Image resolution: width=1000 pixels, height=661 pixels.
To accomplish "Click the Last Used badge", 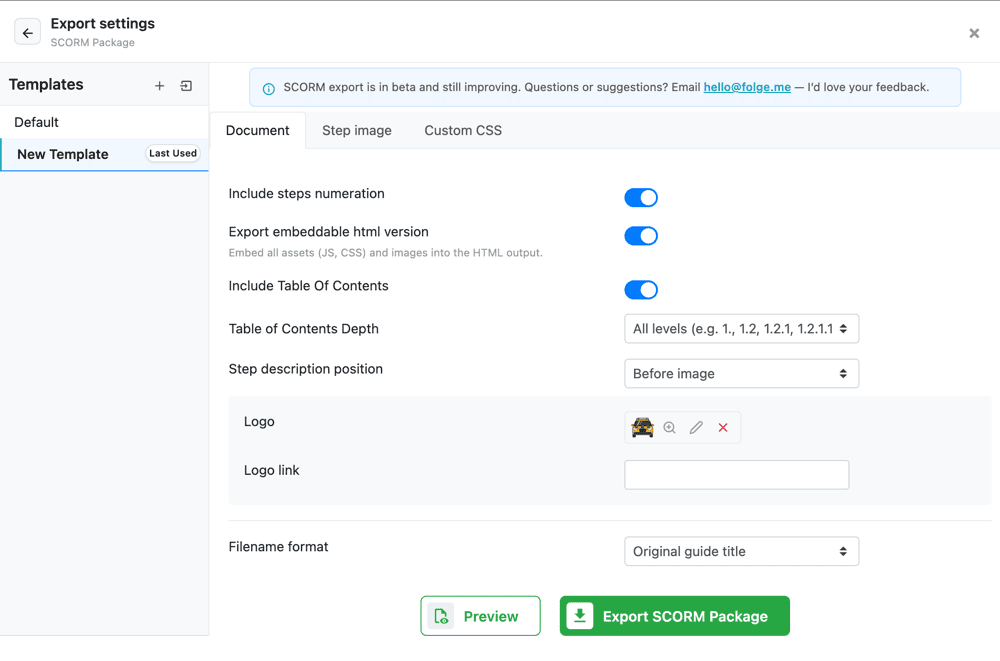I will [x=173, y=153].
